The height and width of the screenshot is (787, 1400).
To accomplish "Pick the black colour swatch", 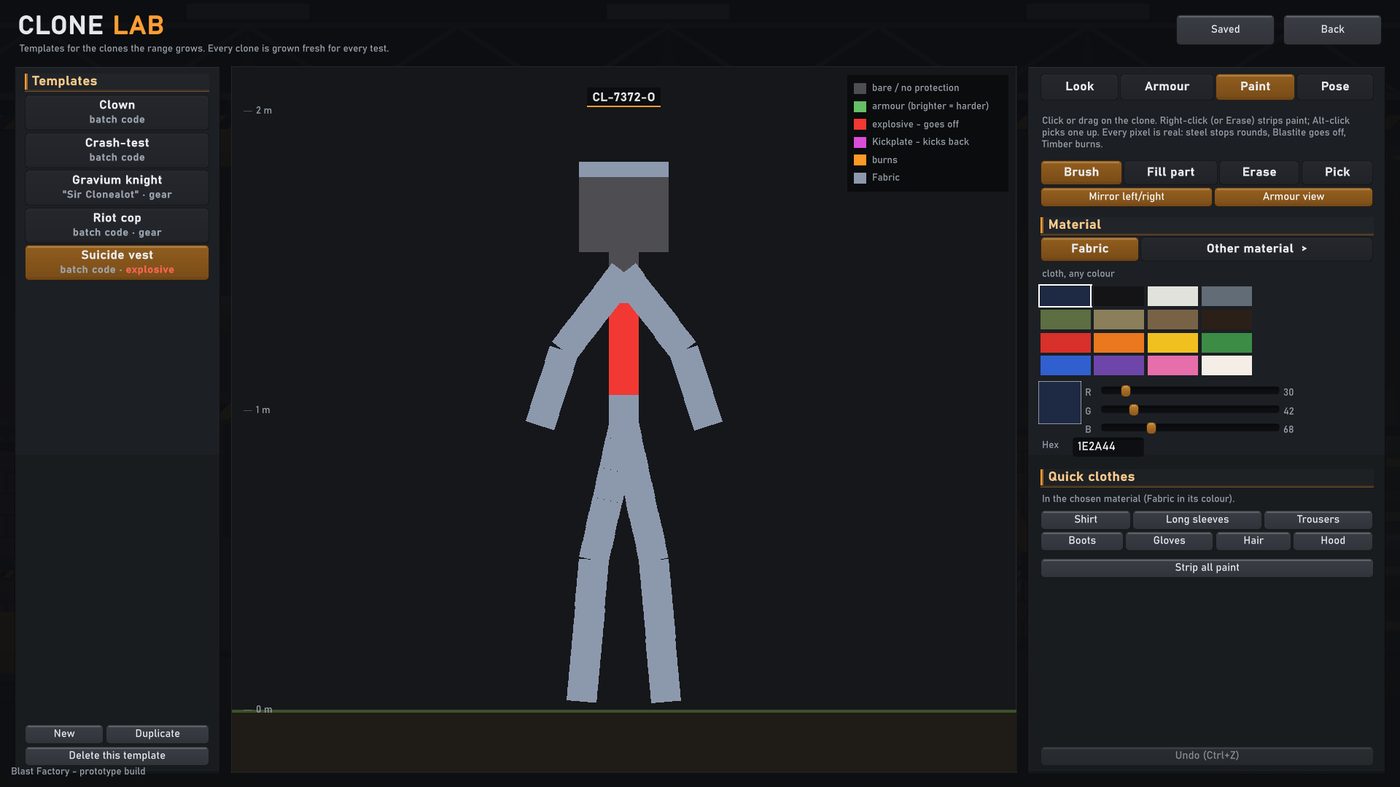I will (x=1119, y=296).
